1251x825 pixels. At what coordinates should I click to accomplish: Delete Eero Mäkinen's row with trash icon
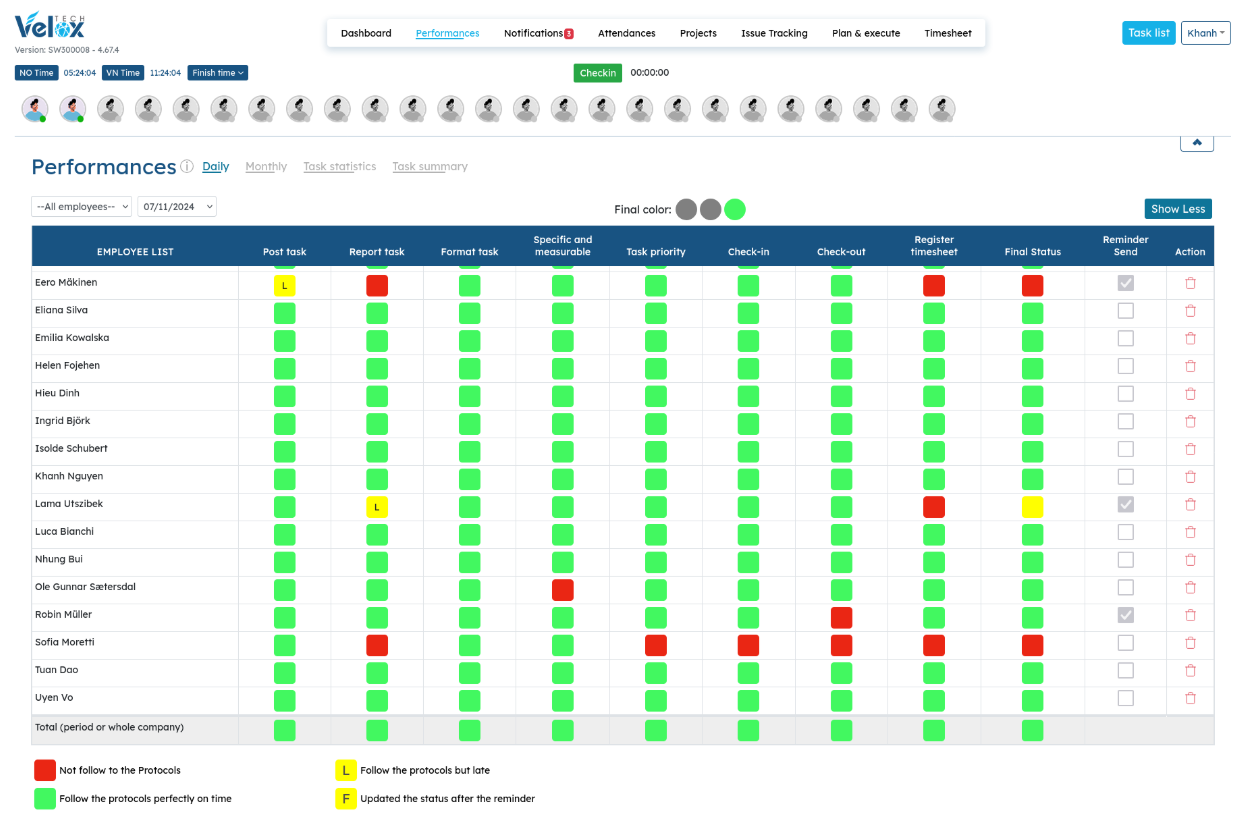(1190, 283)
